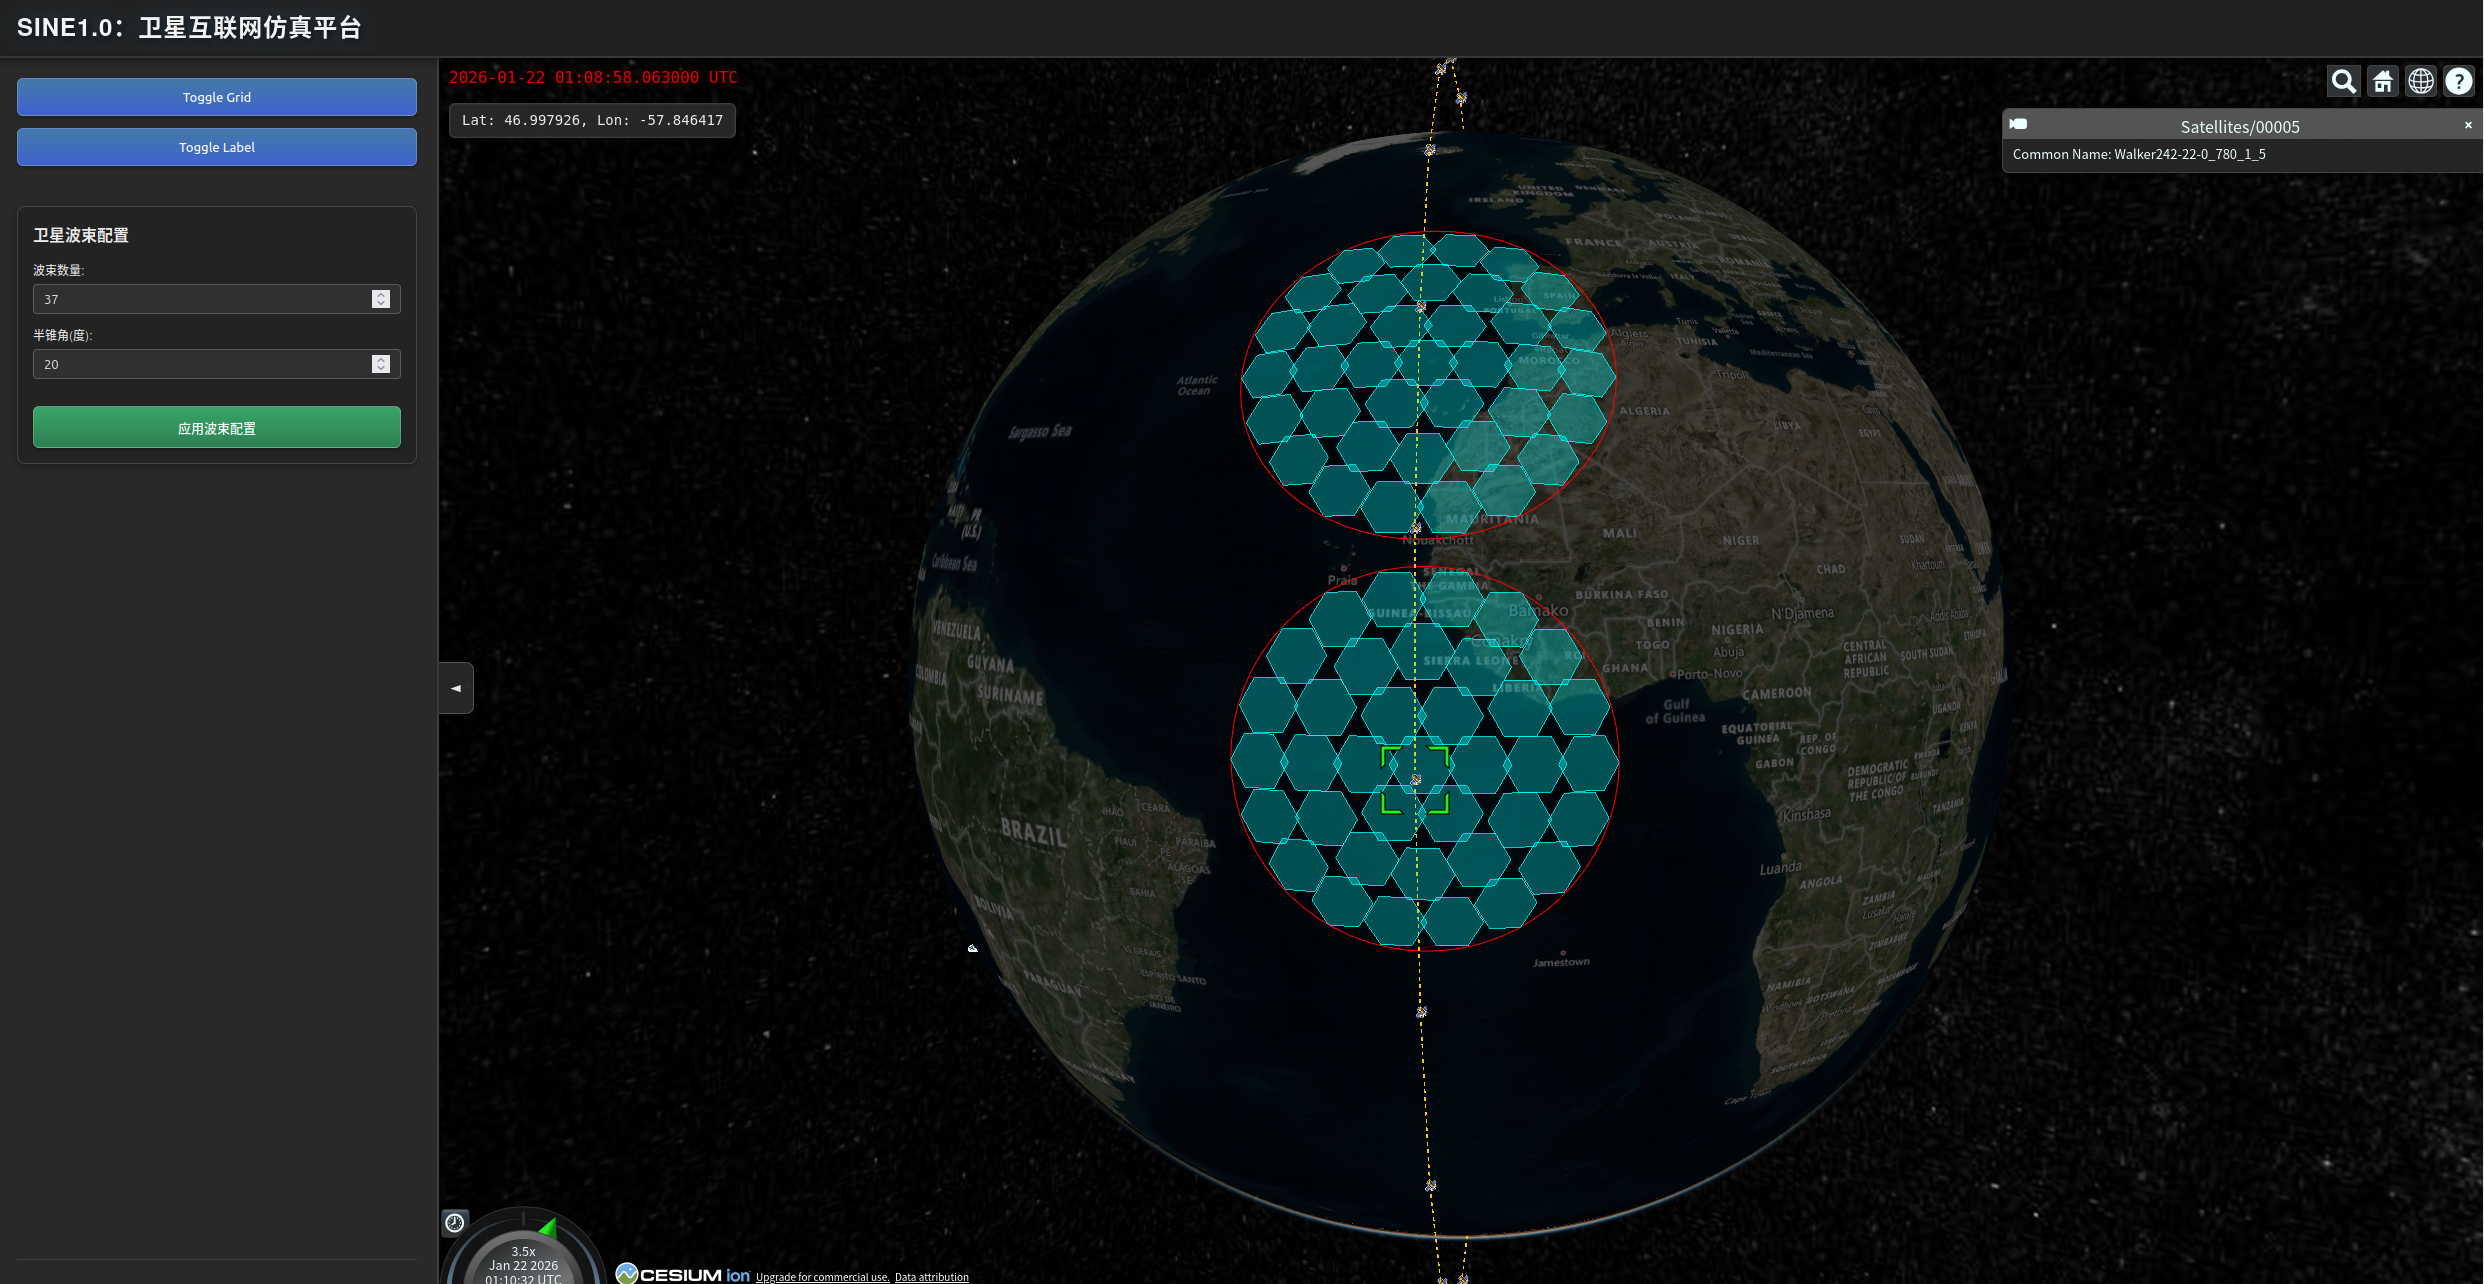The width and height of the screenshot is (2484, 1284).
Task: Decrease the half cone angle stepper
Action: (x=381, y=369)
